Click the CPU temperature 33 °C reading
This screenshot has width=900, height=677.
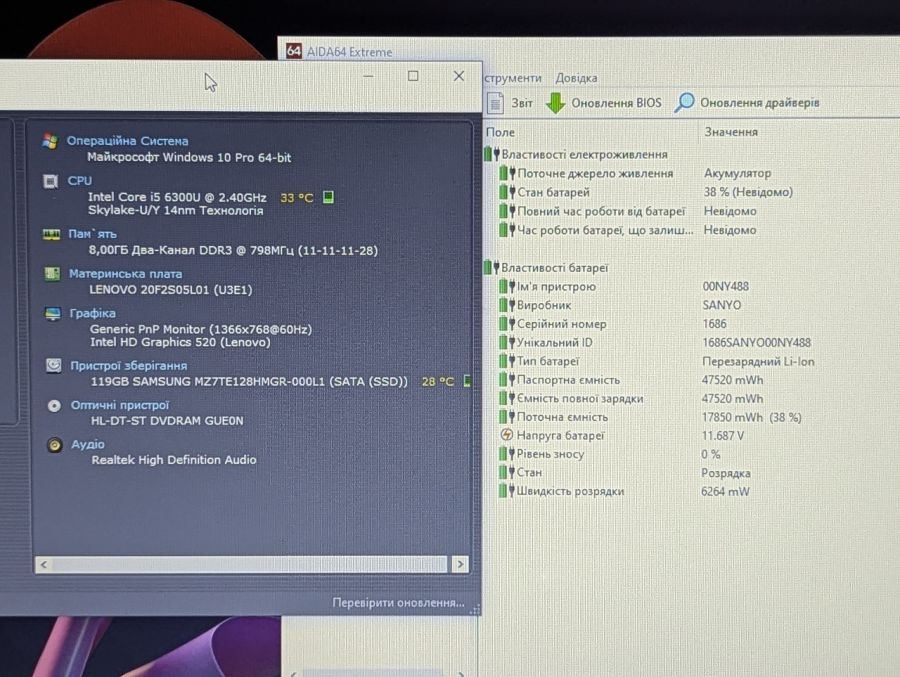click(297, 198)
